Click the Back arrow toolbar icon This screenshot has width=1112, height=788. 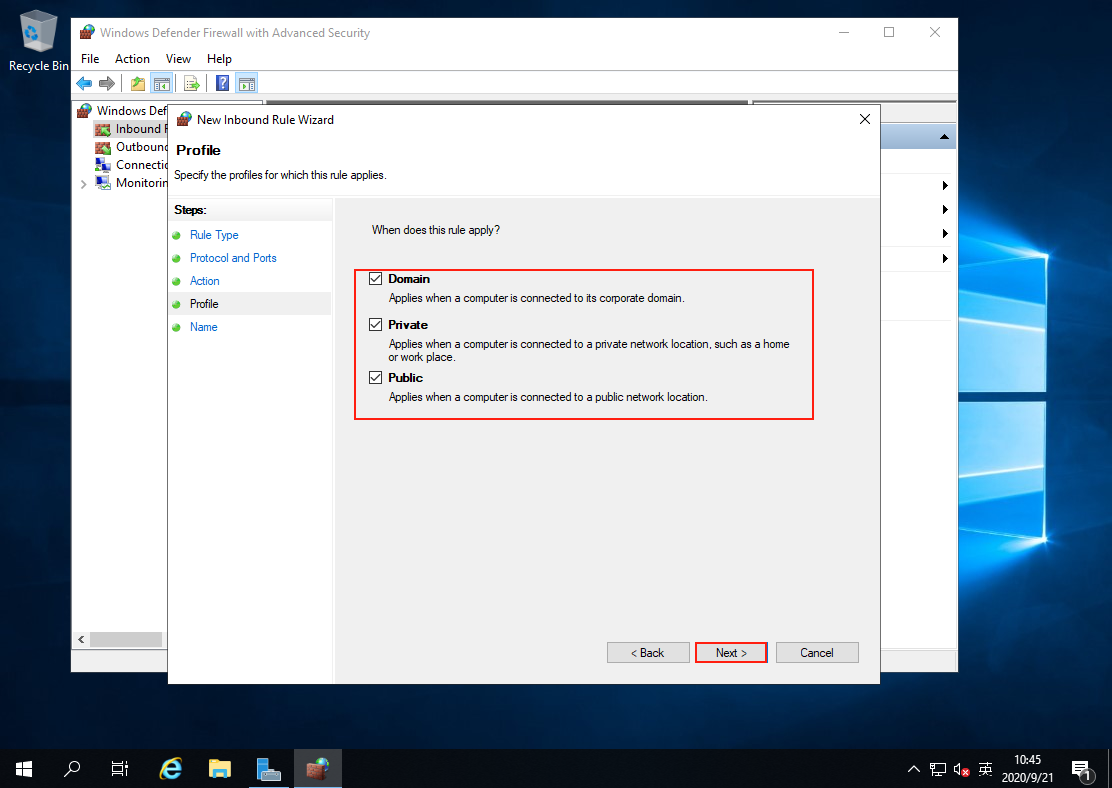(84, 84)
